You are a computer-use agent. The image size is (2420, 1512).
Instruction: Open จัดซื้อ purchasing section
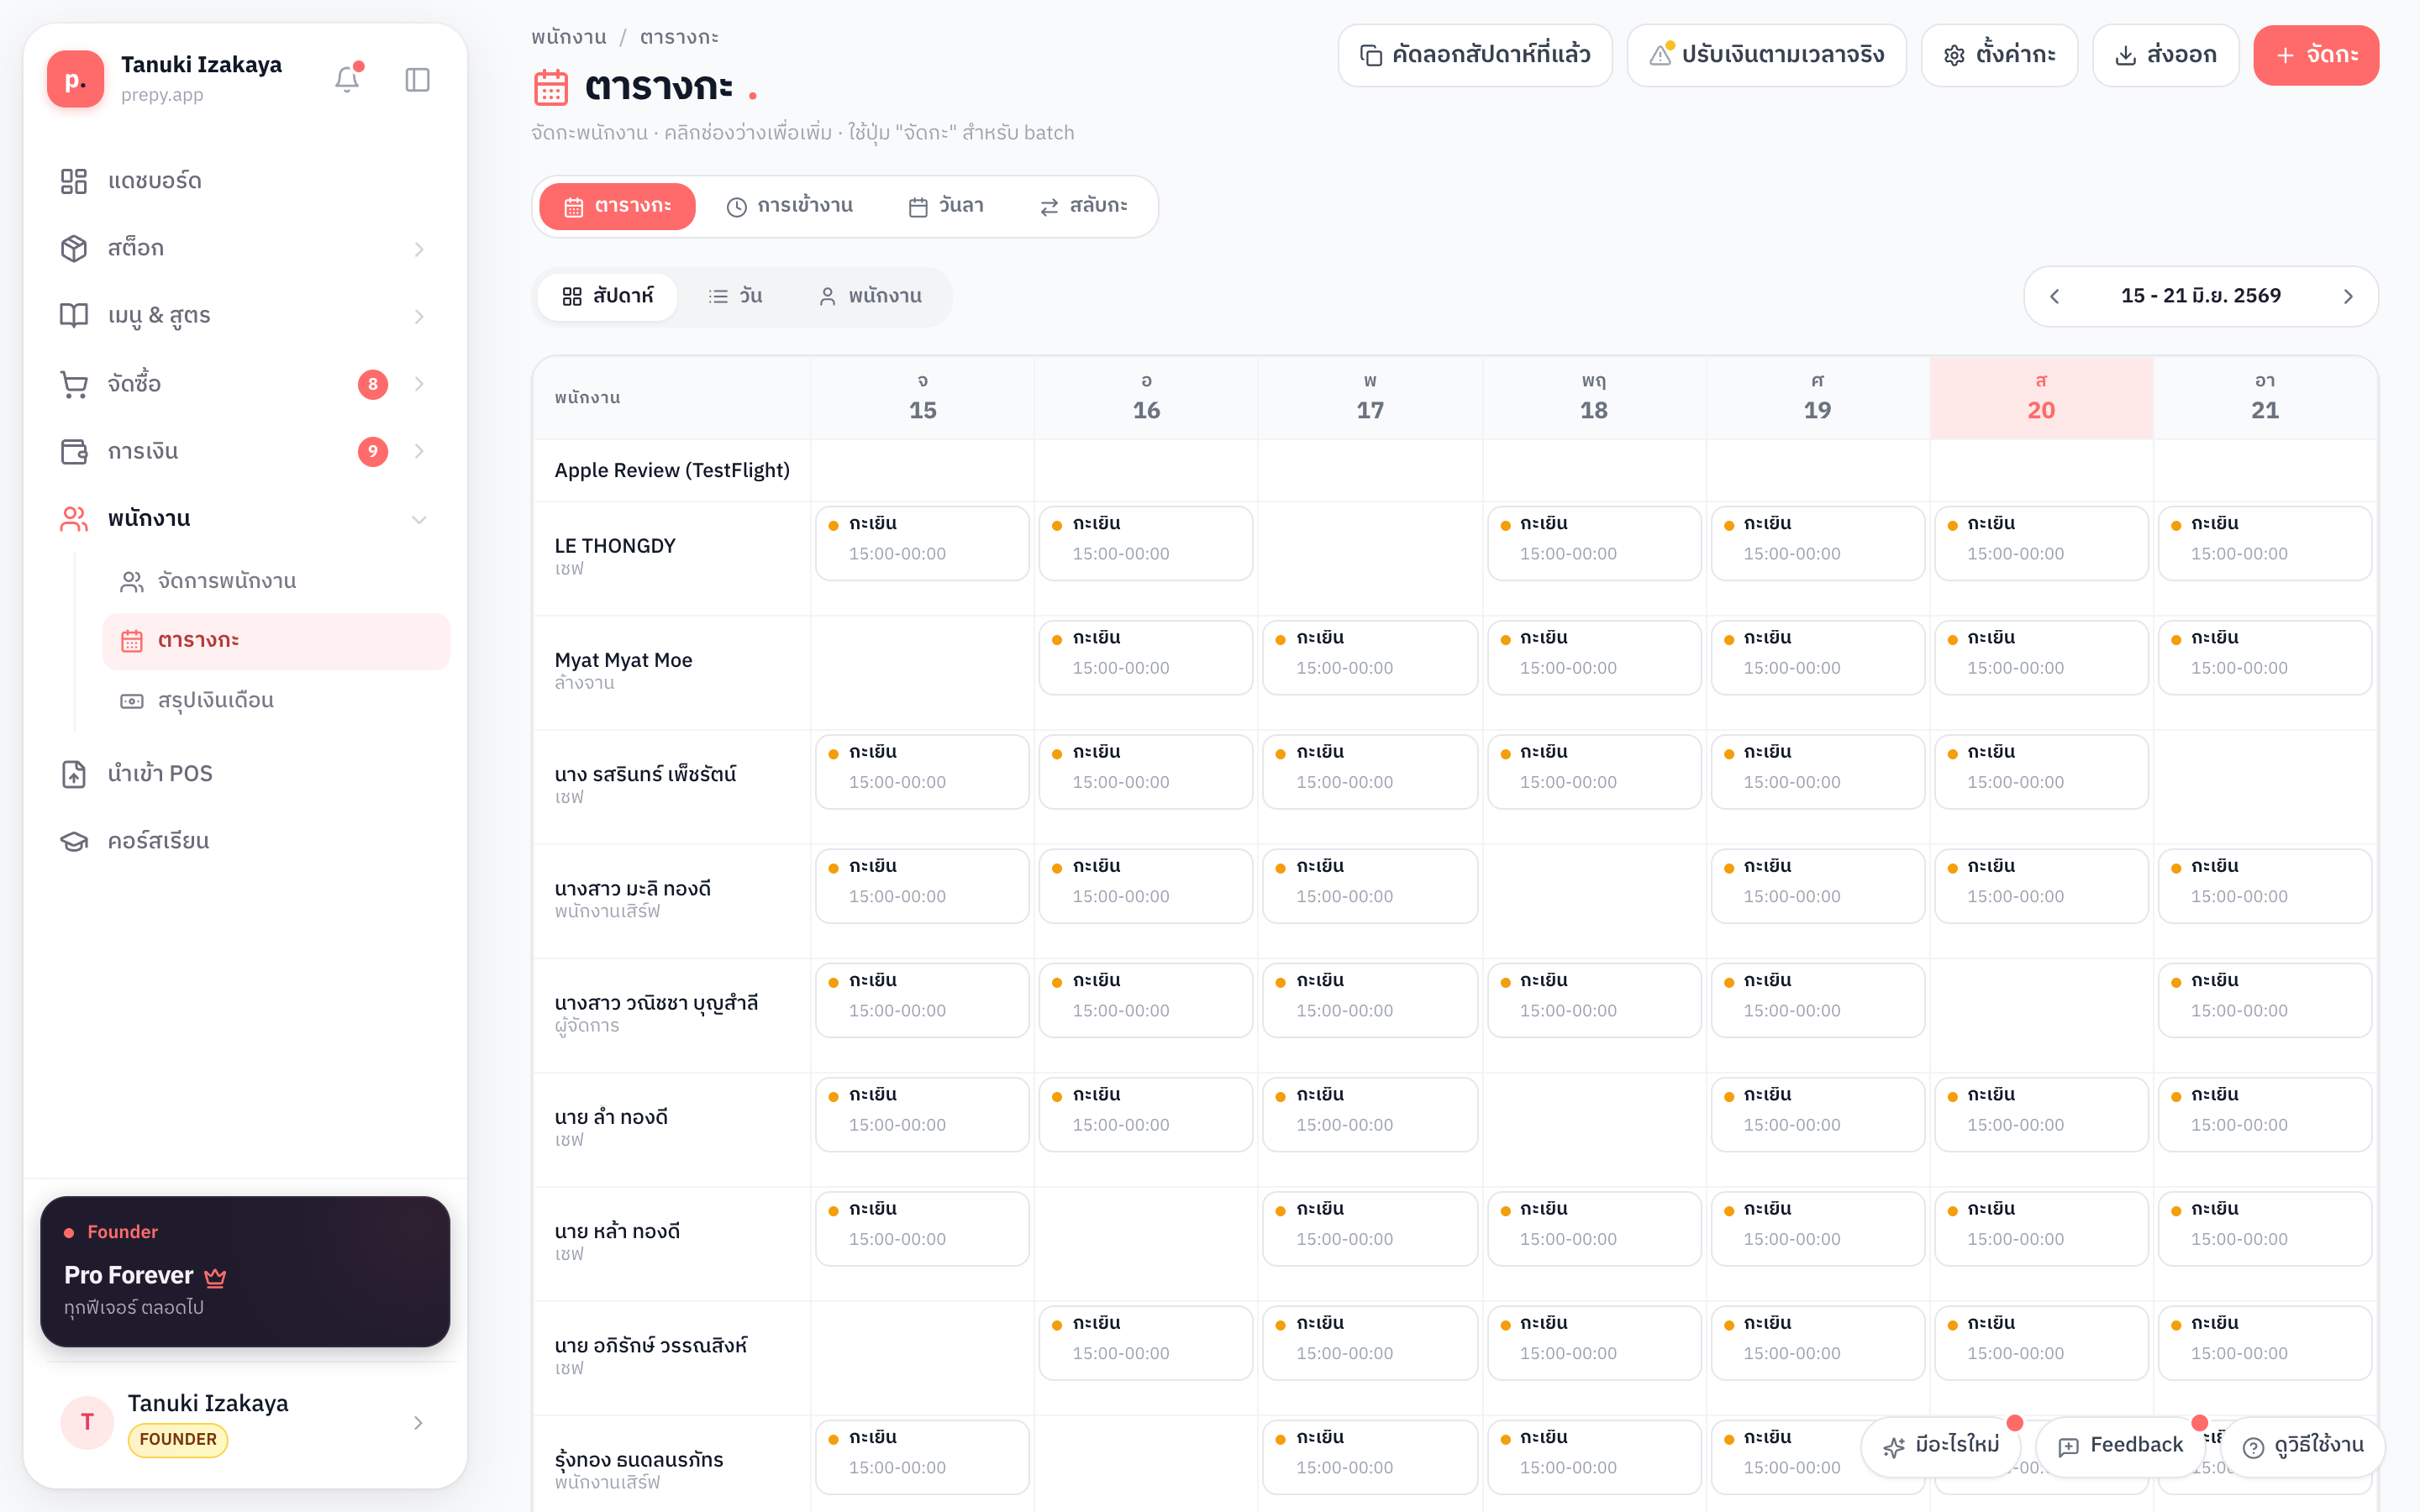tap(245, 384)
